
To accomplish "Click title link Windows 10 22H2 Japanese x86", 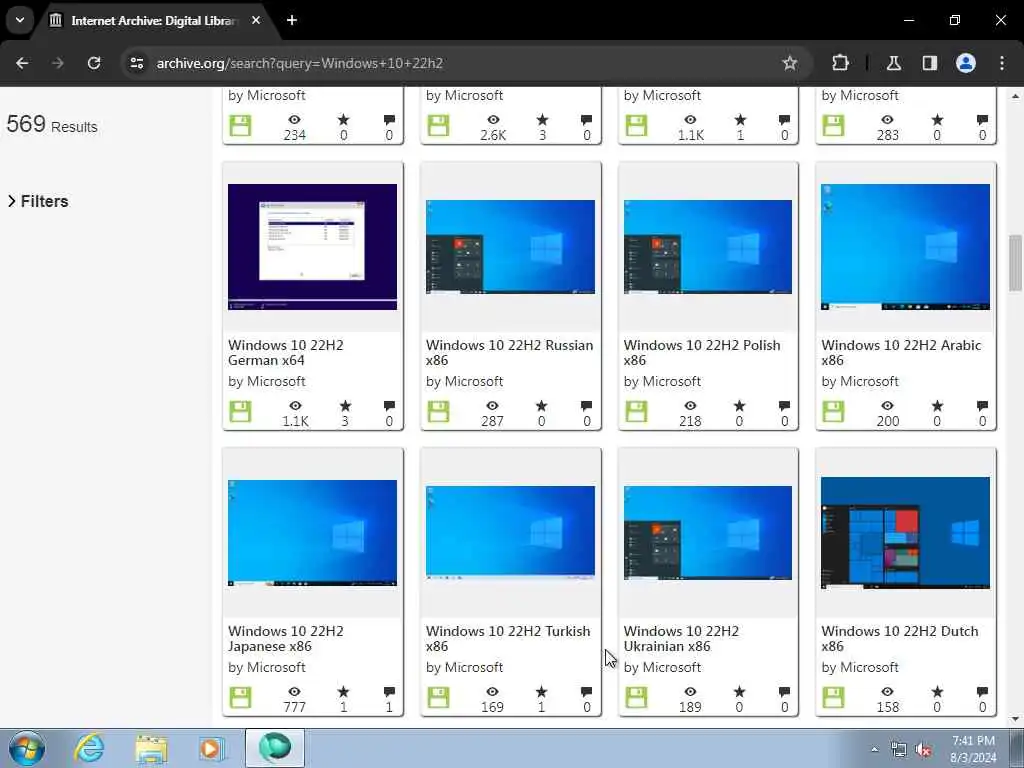I will coord(285,639).
